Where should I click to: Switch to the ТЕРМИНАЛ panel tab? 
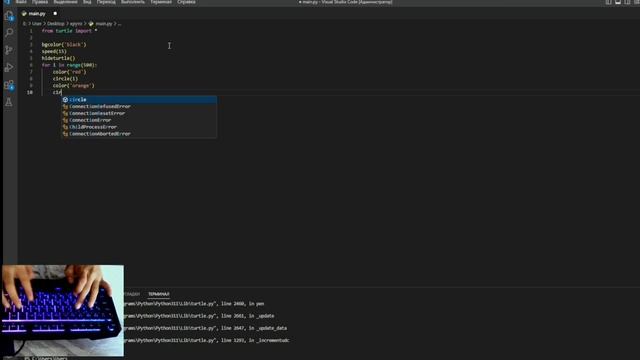click(159, 294)
